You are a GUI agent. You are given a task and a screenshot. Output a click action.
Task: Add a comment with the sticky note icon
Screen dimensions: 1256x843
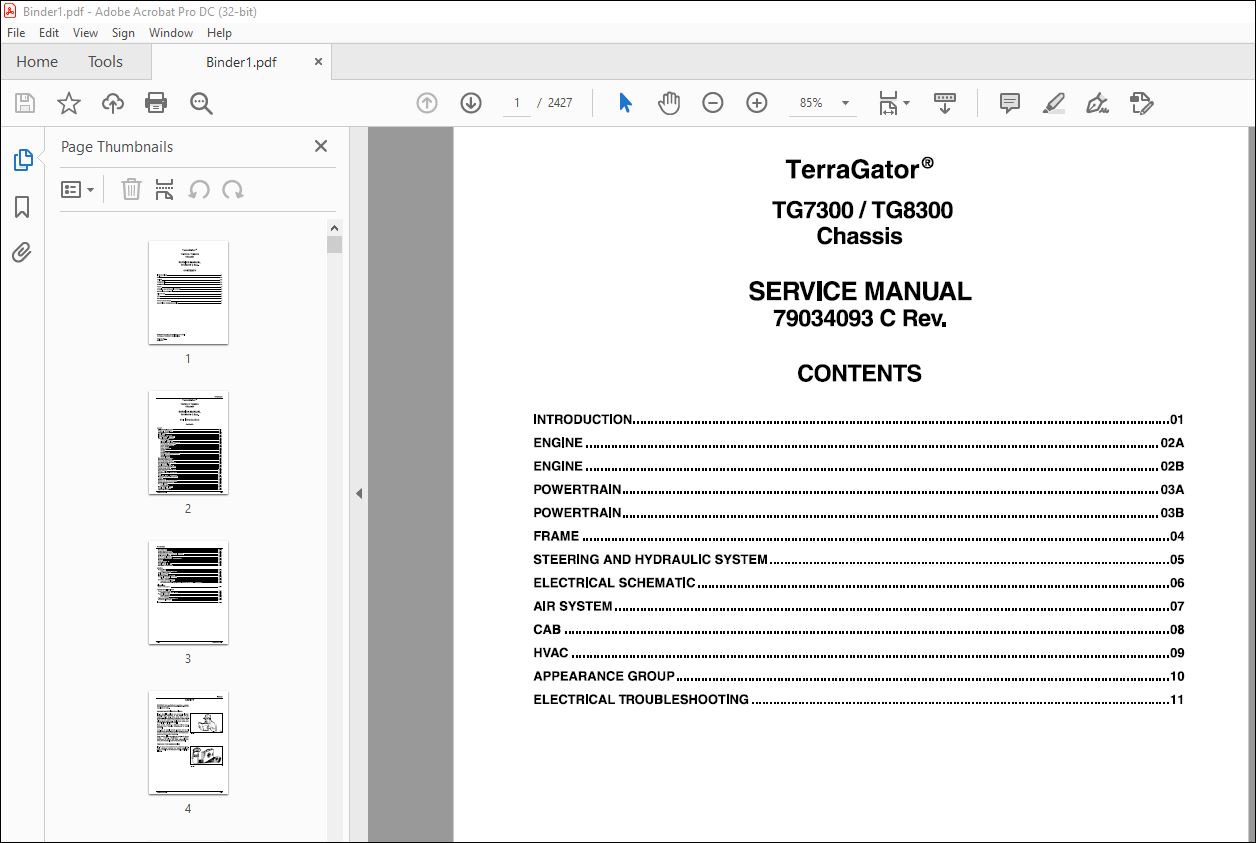point(1010,103)
